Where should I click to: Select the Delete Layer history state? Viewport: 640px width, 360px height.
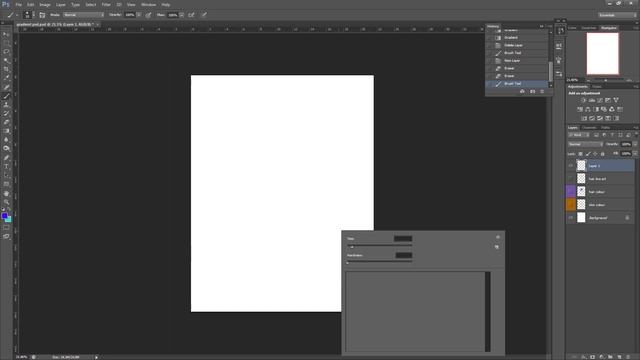click(517, 45)
